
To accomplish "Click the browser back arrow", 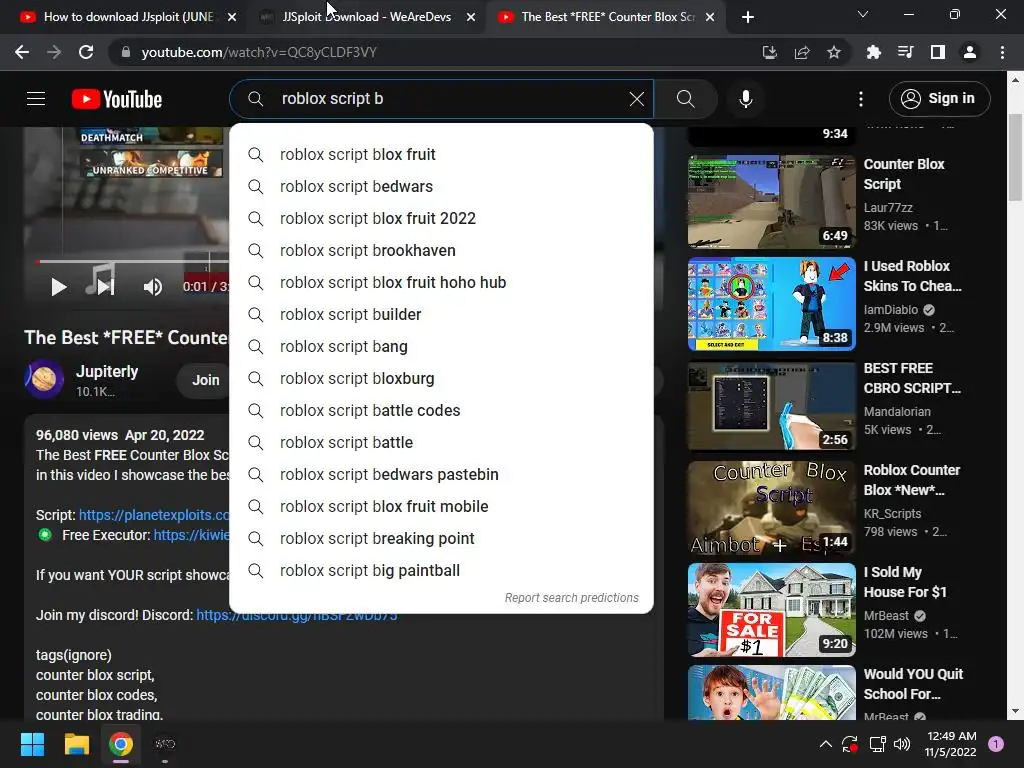I will tap(22, 52).
